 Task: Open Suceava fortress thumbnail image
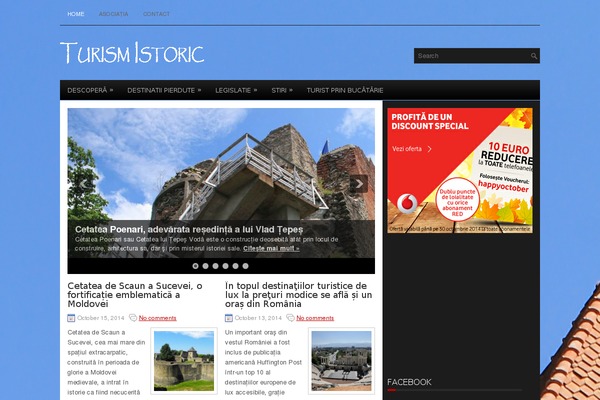184,361
